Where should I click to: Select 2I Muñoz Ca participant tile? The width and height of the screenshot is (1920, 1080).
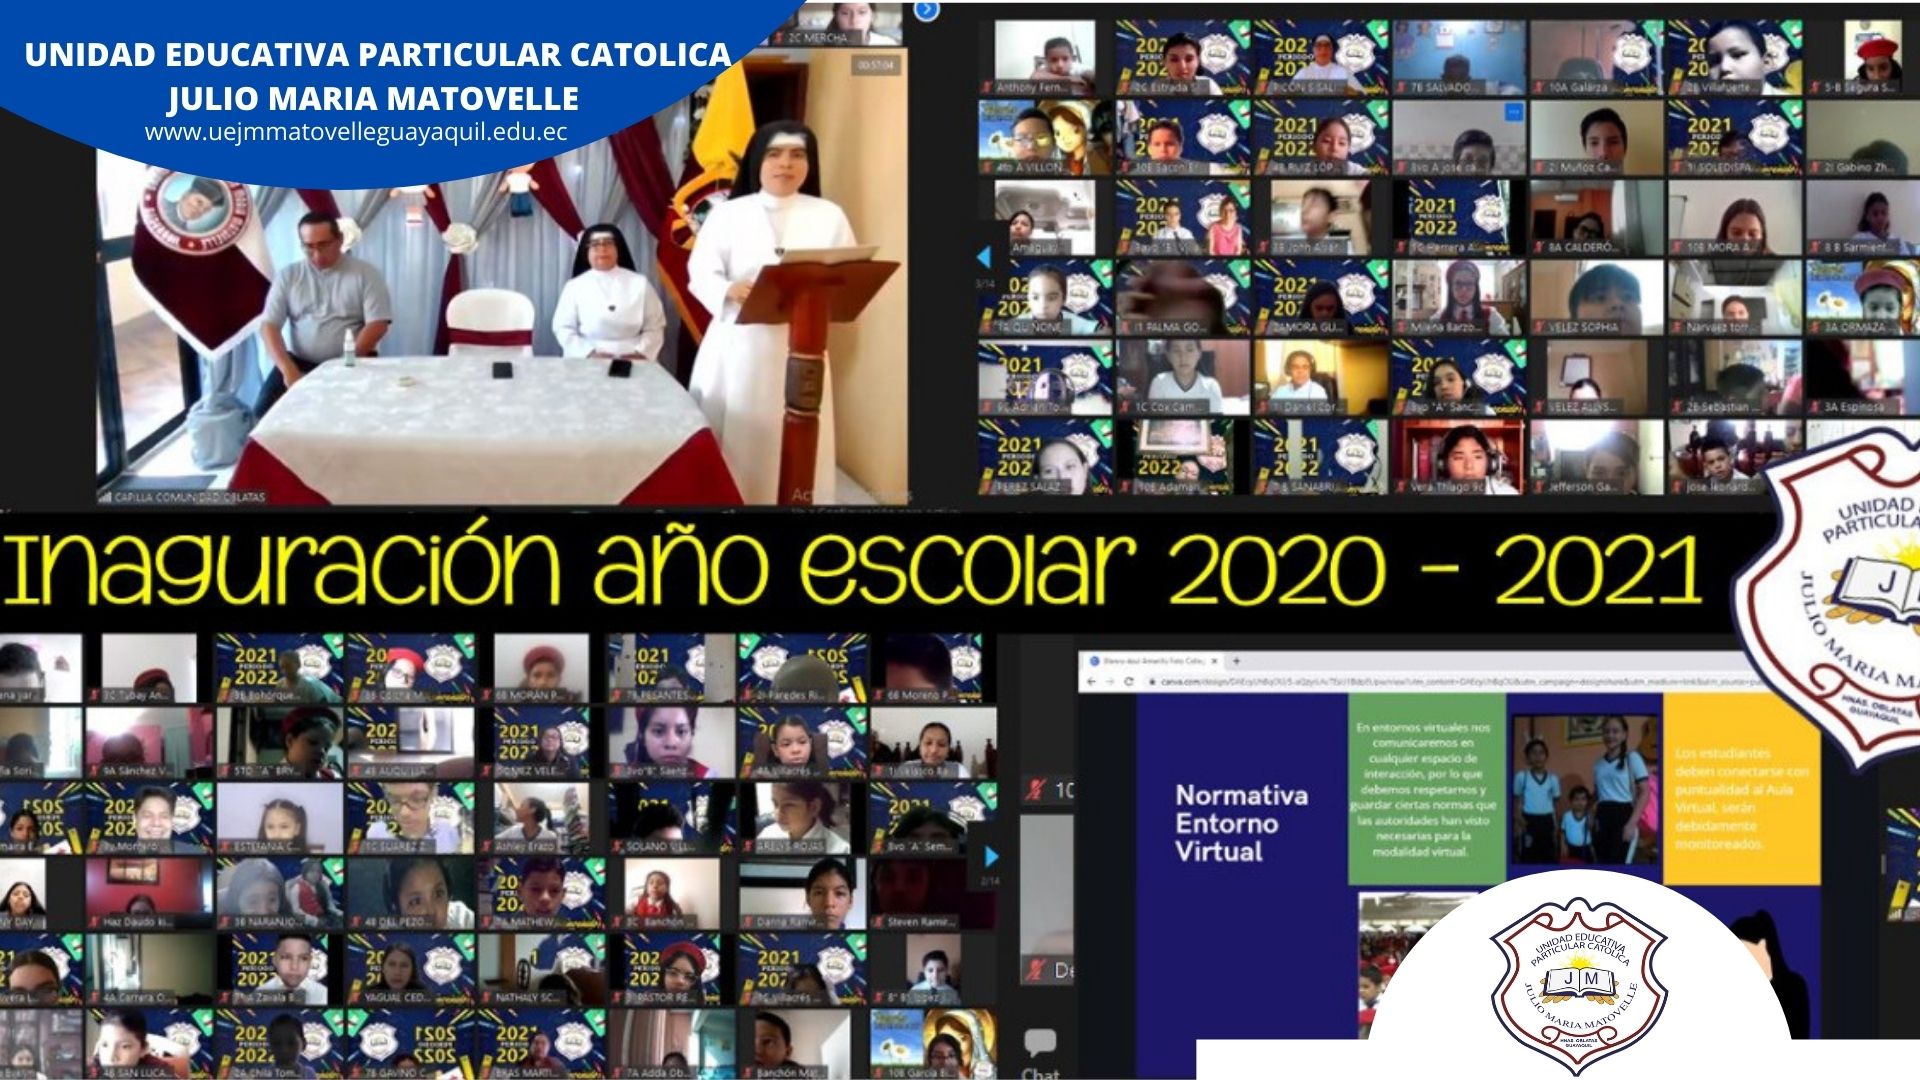[x=1596, y=137]
